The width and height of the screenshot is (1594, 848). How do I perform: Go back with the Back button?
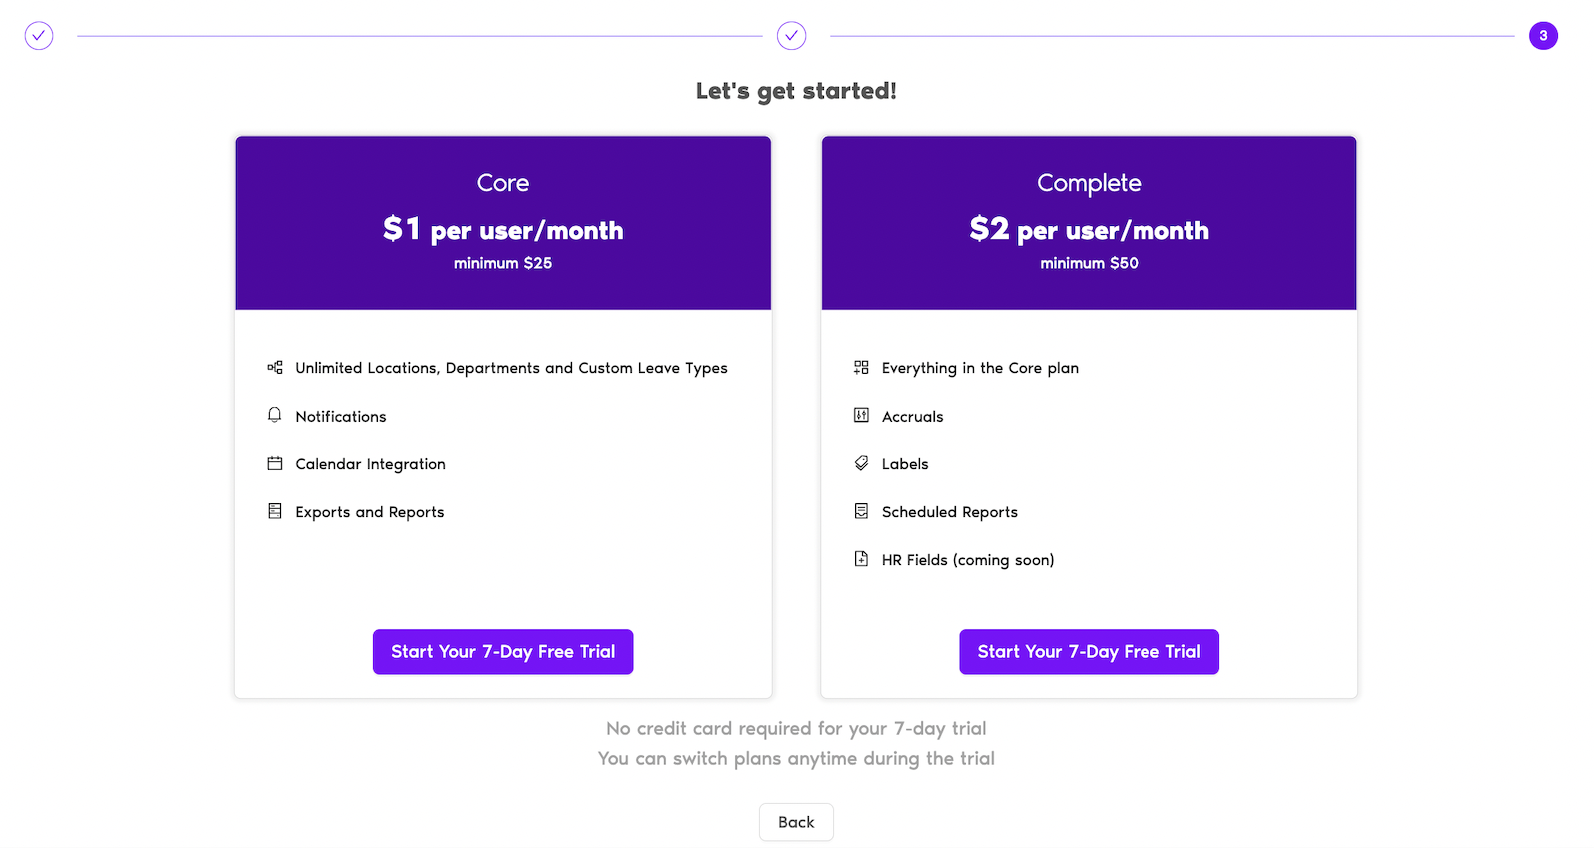(x=796, y=822)
